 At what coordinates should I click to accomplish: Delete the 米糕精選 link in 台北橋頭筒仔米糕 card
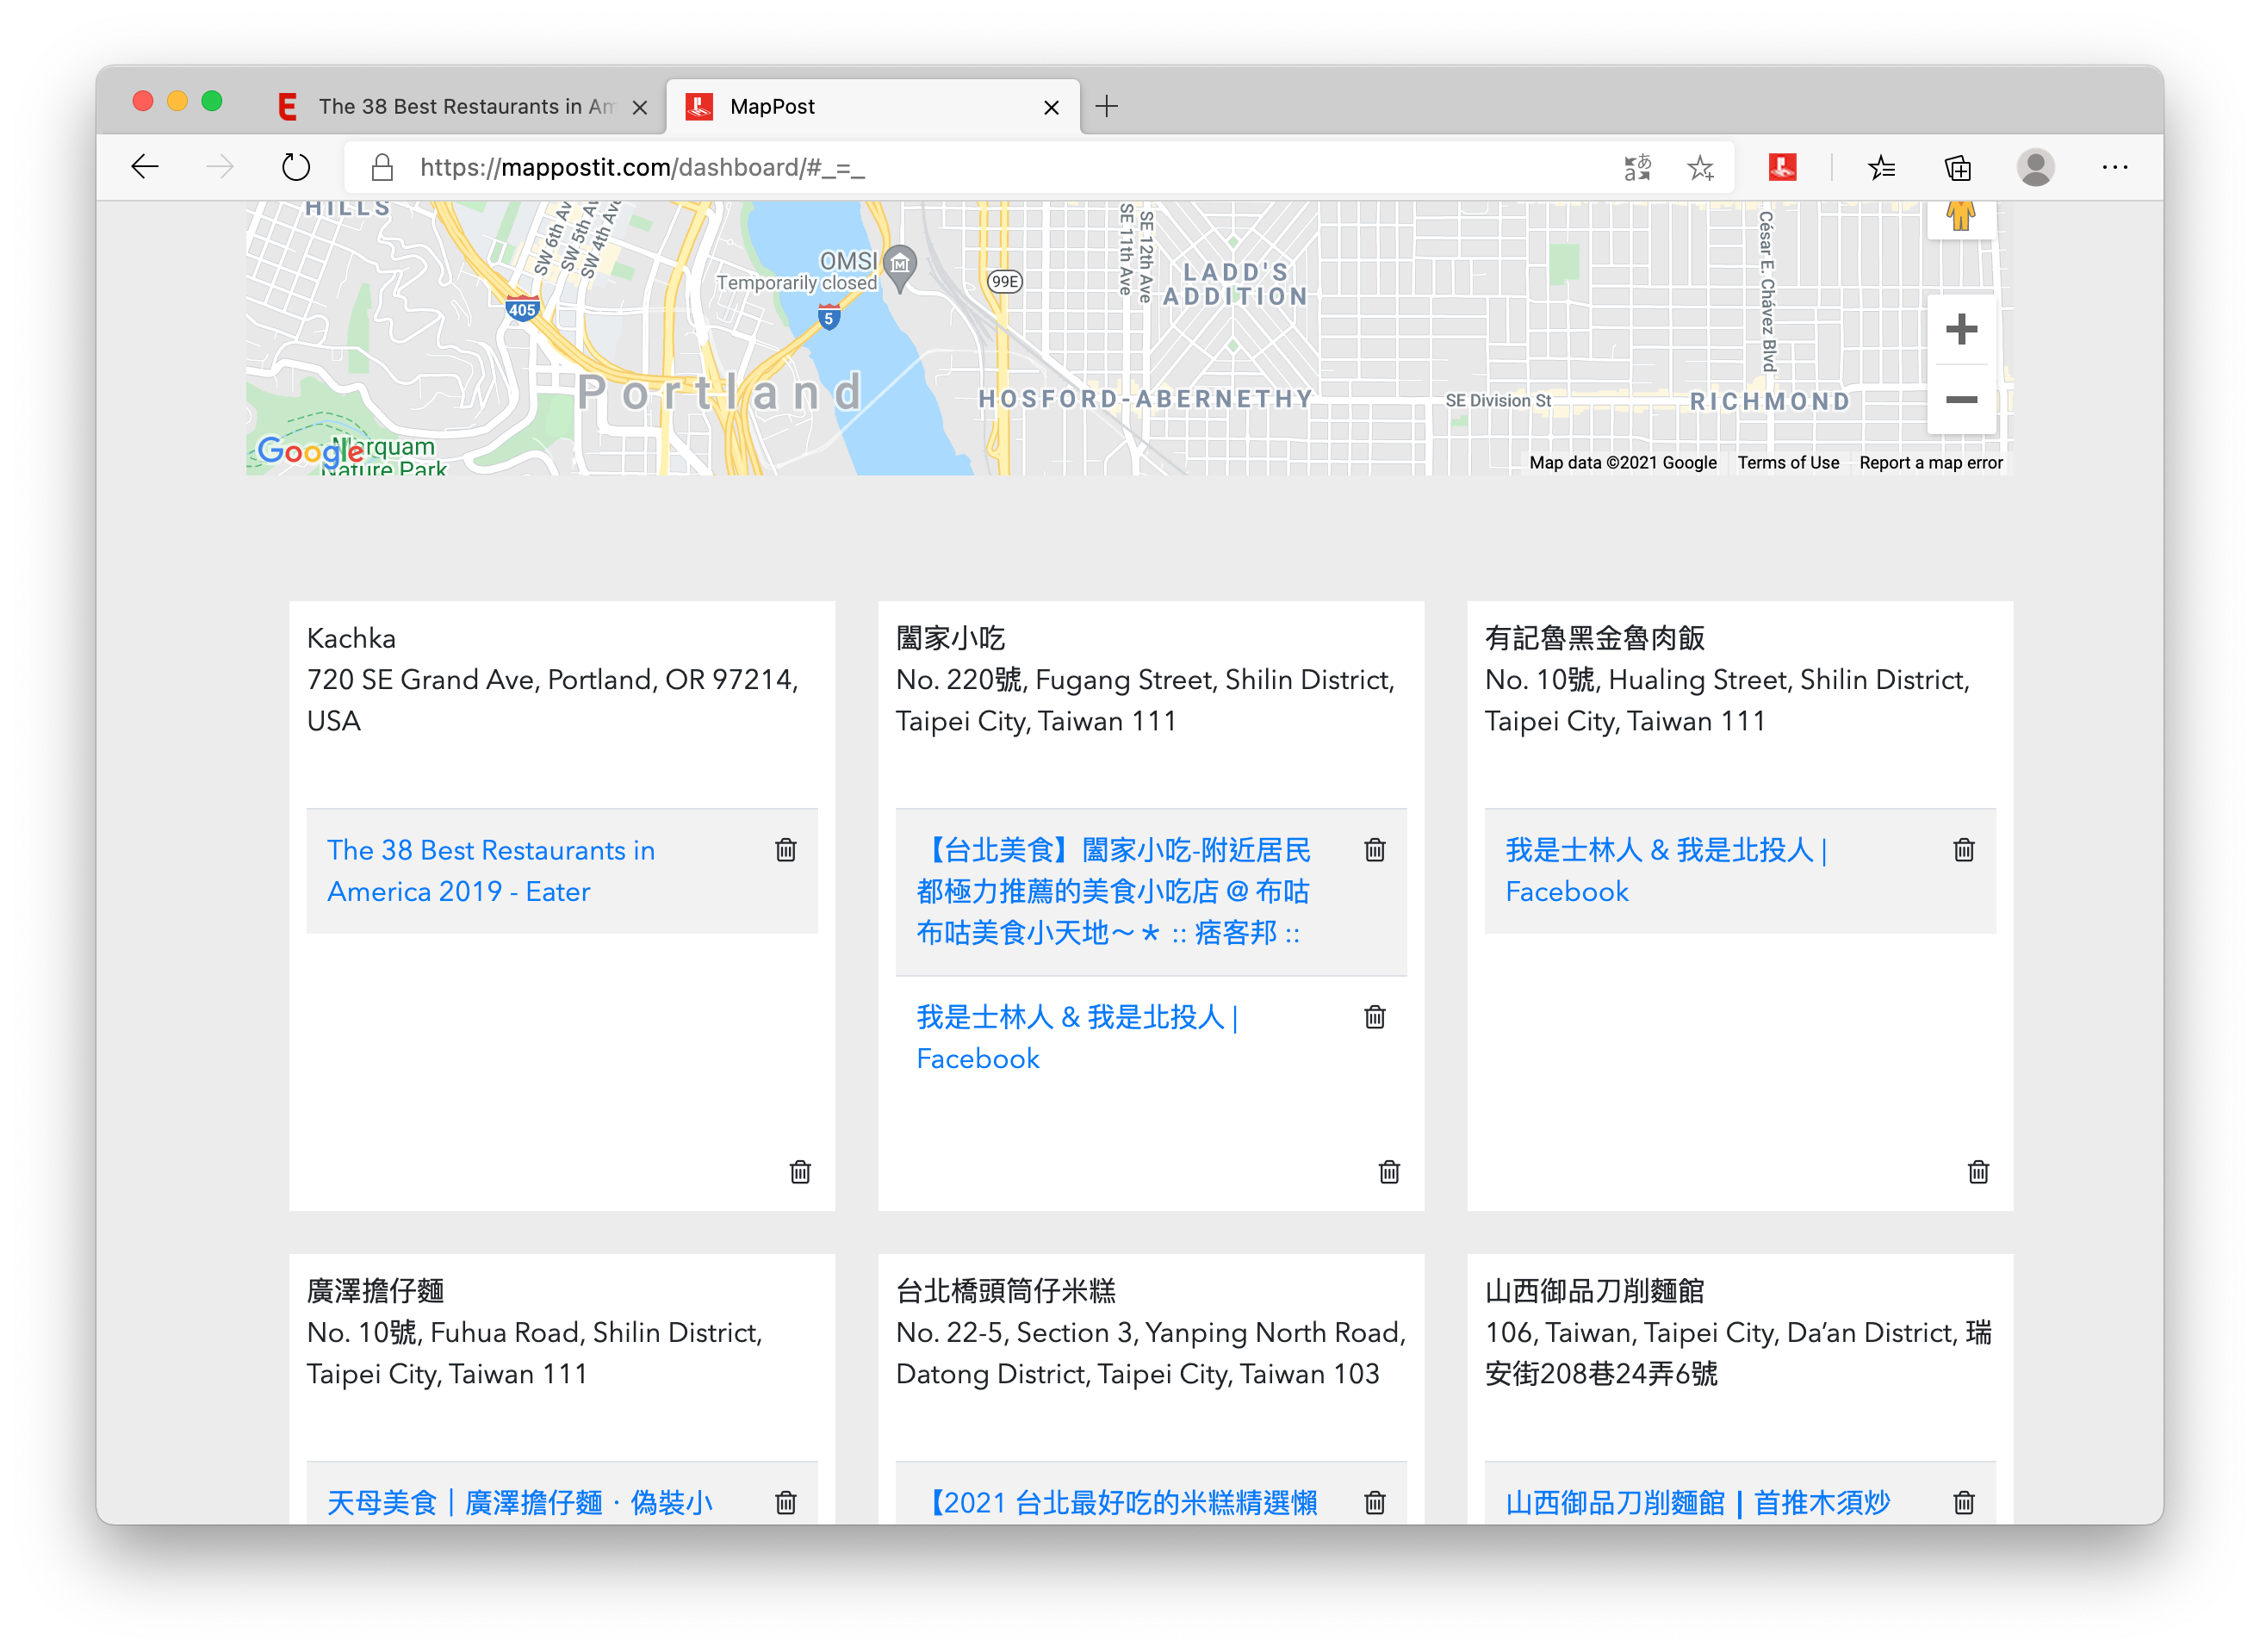1375,1502
